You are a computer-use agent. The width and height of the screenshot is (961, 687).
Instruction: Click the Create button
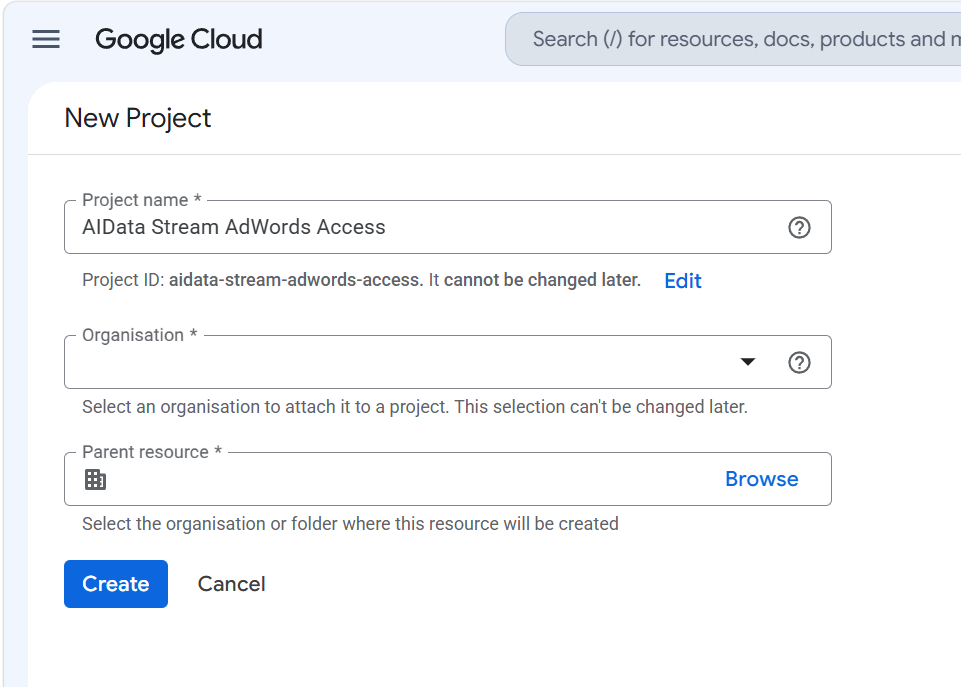tap(116, 583)
